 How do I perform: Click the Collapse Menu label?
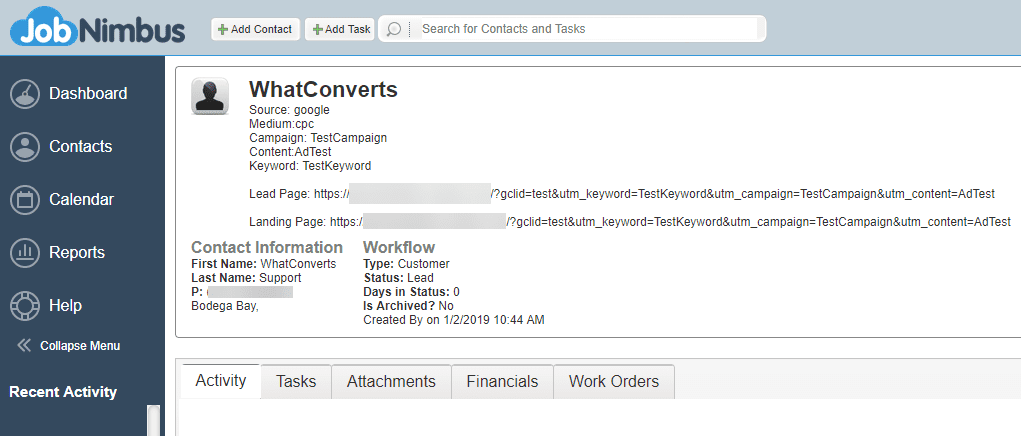[79, 346]
